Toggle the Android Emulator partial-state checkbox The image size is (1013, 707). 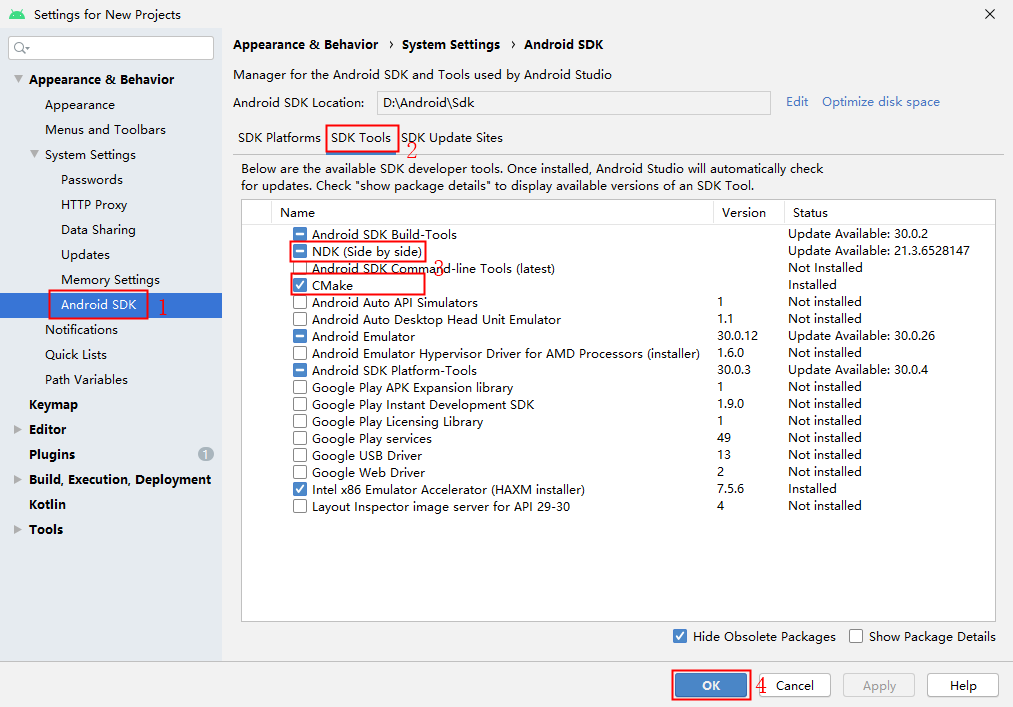coord(300,336)
